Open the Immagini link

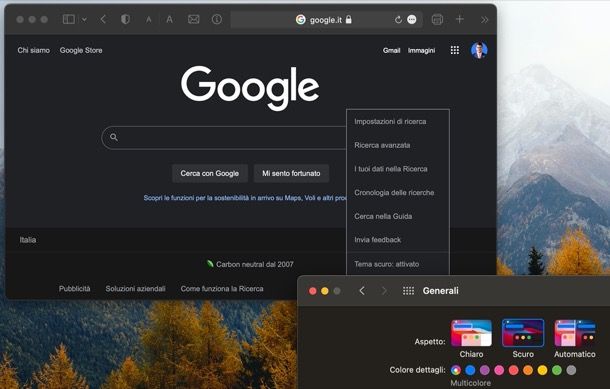[421, 50]
